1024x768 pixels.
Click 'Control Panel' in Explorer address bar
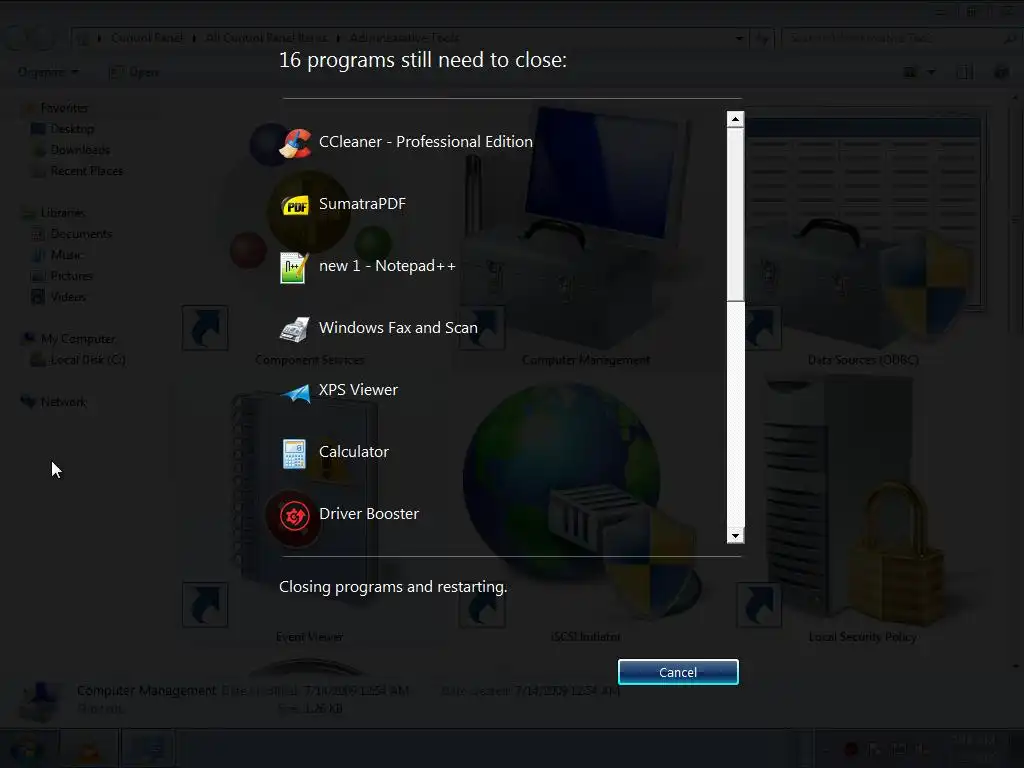pyautogui.click(x=147, y=38)
